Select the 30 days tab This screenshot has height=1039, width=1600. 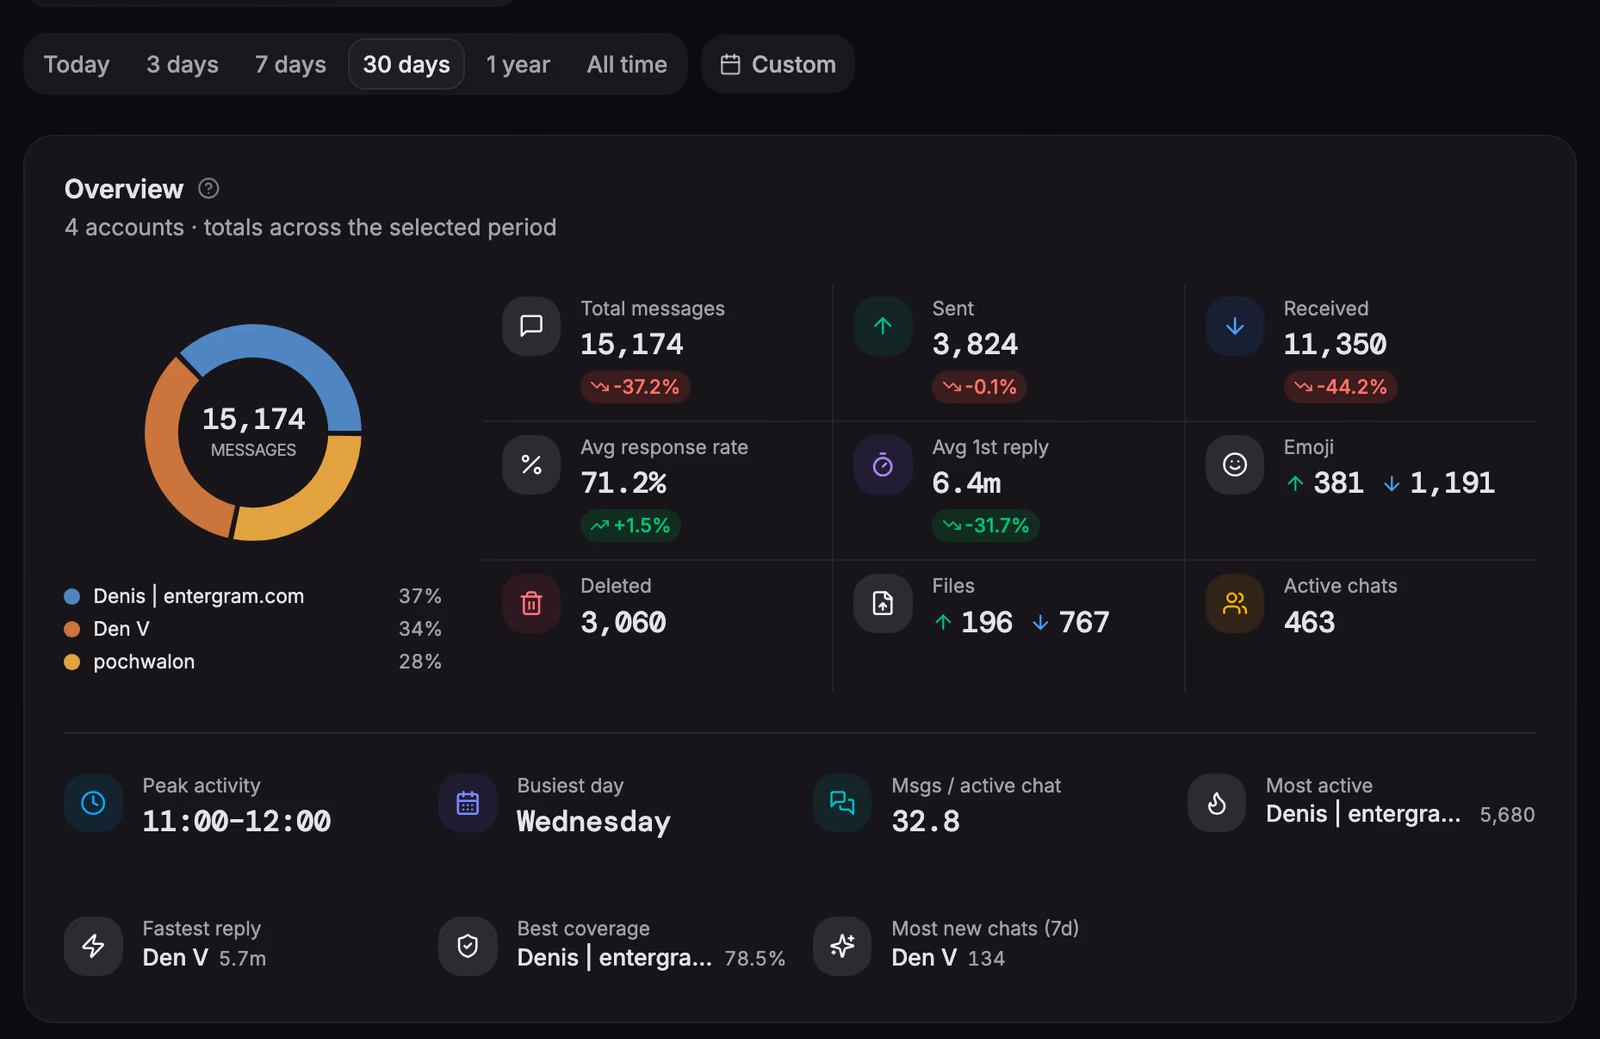click(x=406, y=64)
